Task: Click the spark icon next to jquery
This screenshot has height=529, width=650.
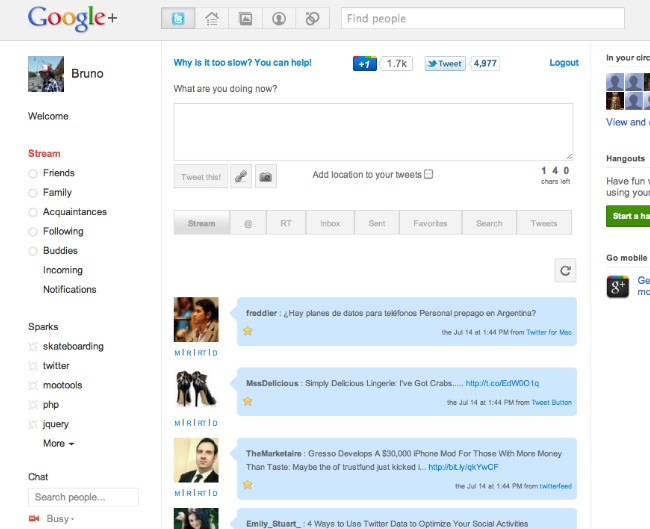Action: pos(33,424)
